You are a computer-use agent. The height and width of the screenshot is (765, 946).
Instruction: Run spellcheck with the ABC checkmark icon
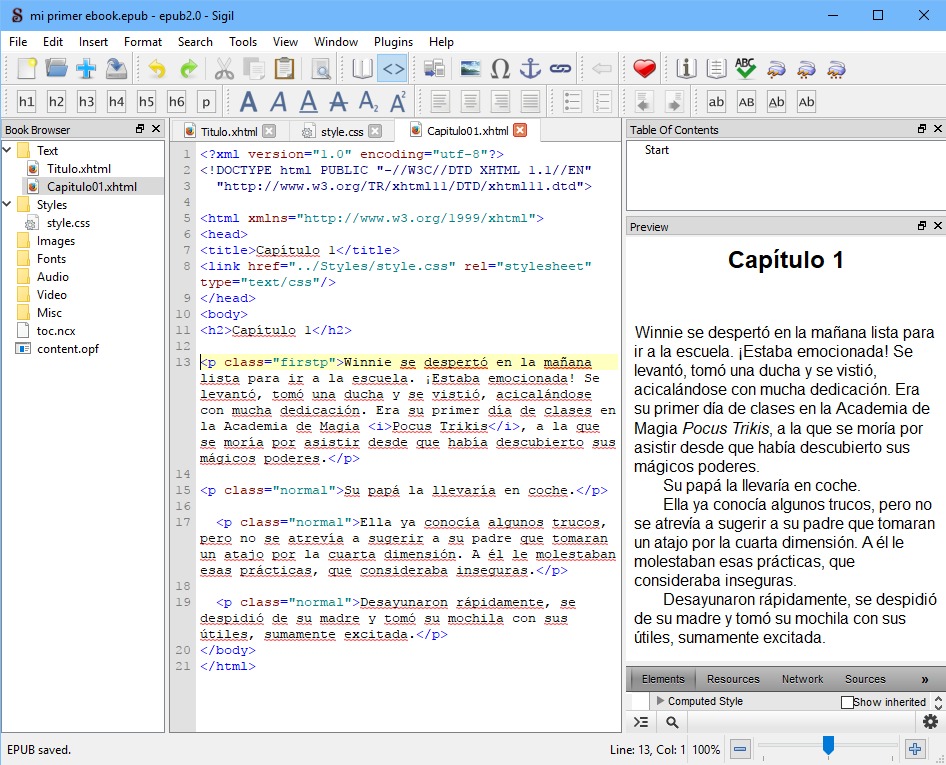(x=745, y=69)
